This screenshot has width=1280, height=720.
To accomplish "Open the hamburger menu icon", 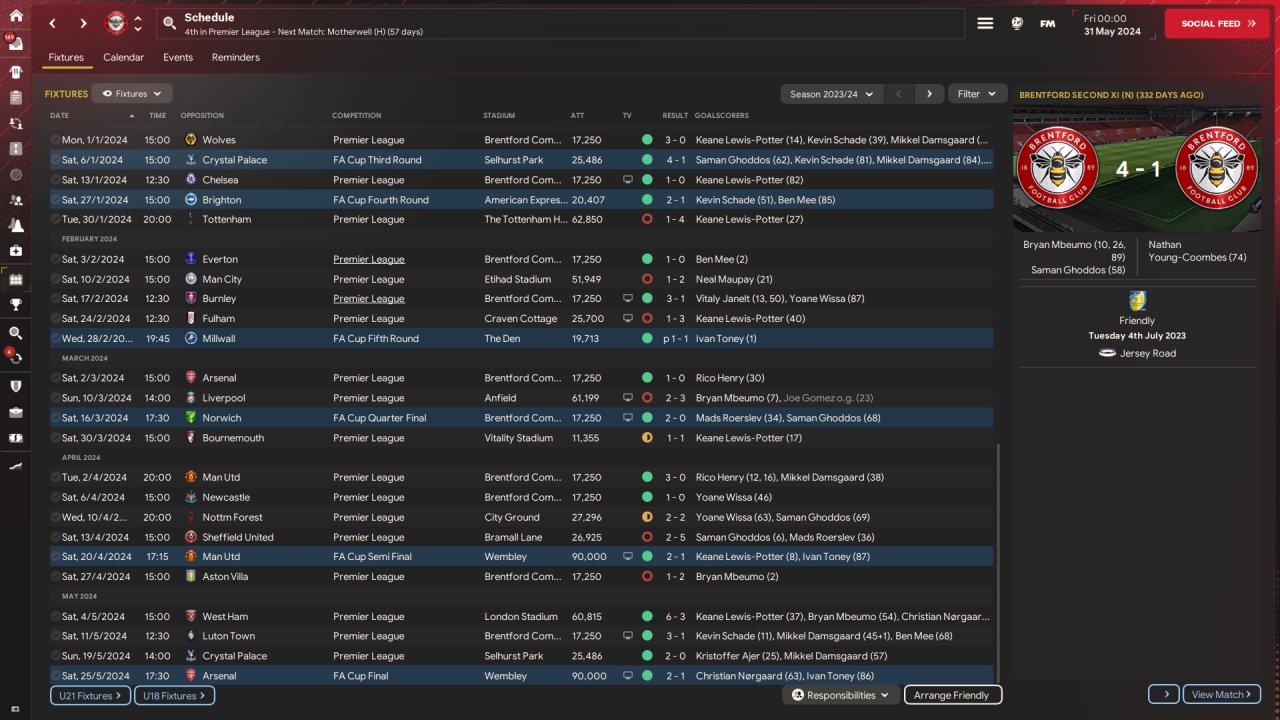I will [x=985, y=23].
